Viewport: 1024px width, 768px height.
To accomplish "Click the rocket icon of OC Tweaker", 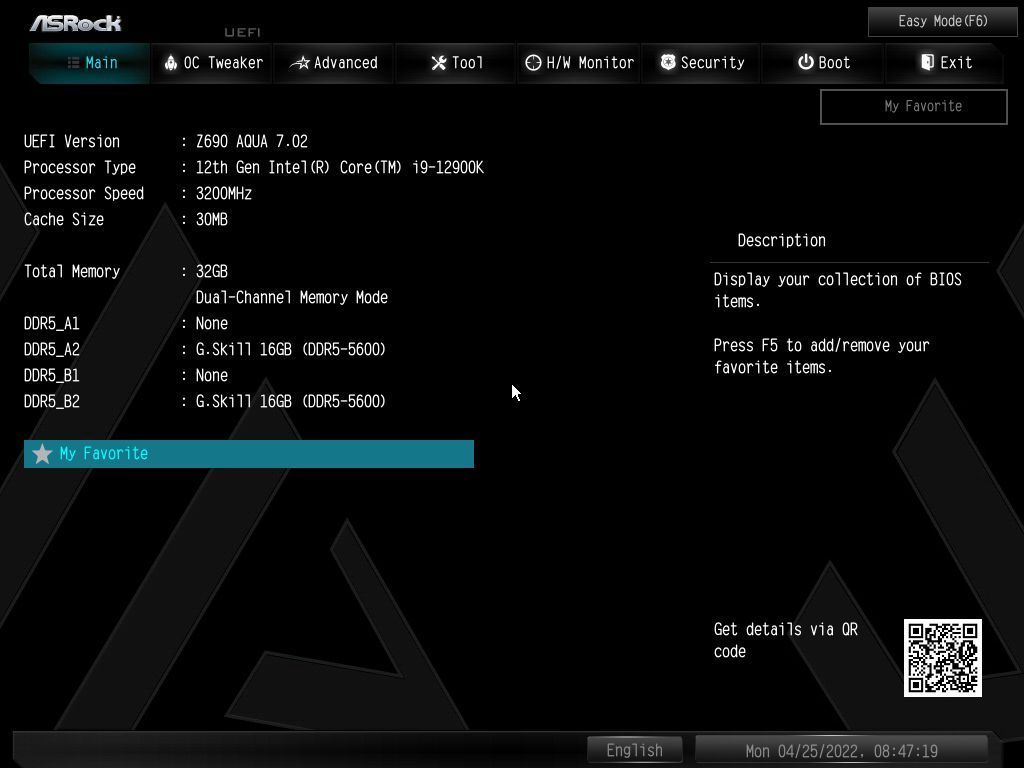I will 170,63.
